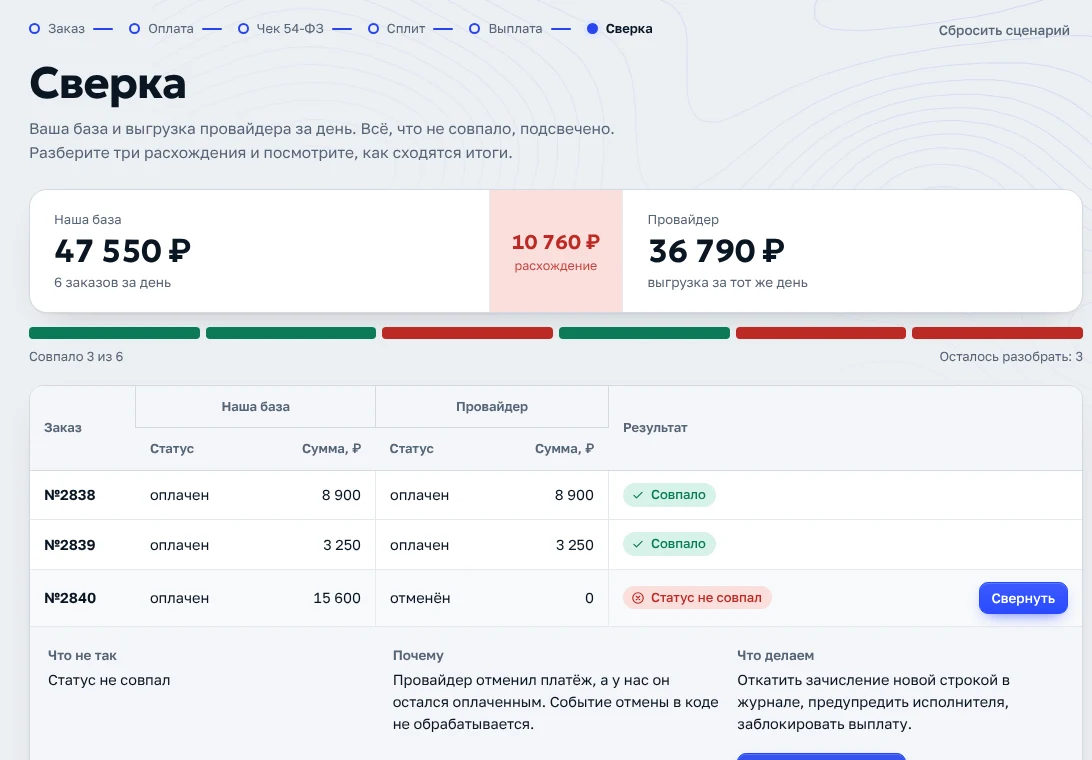Click the Совпало 3 из 6 label
The height and width of the screenshot is (760, 1092).
tap(76, 357)
